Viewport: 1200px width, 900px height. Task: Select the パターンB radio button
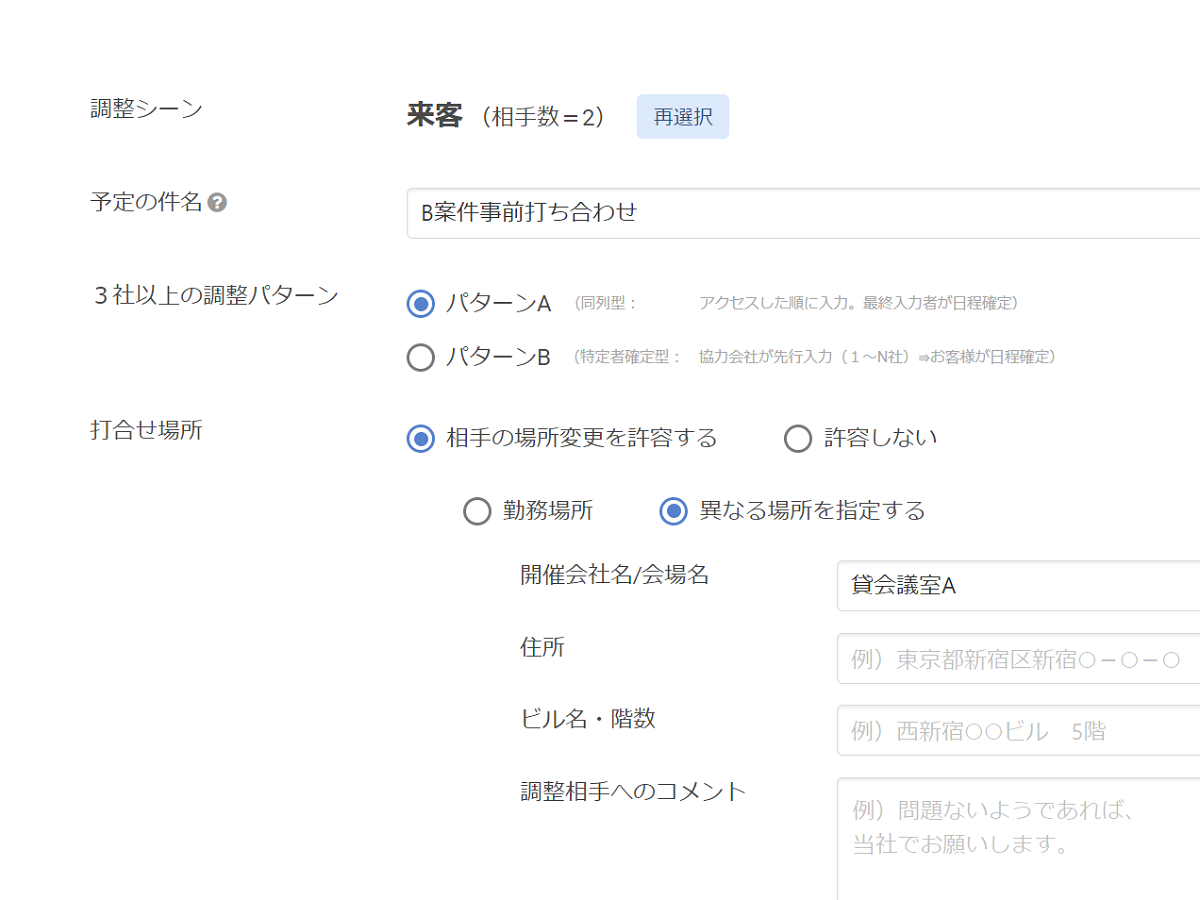click(x=421, y=357)
